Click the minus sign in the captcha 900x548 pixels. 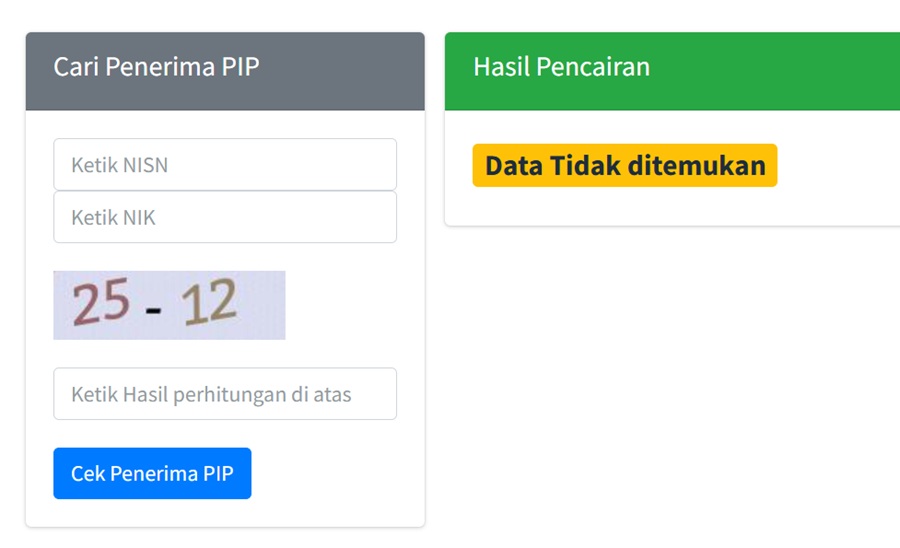point(153,311)
